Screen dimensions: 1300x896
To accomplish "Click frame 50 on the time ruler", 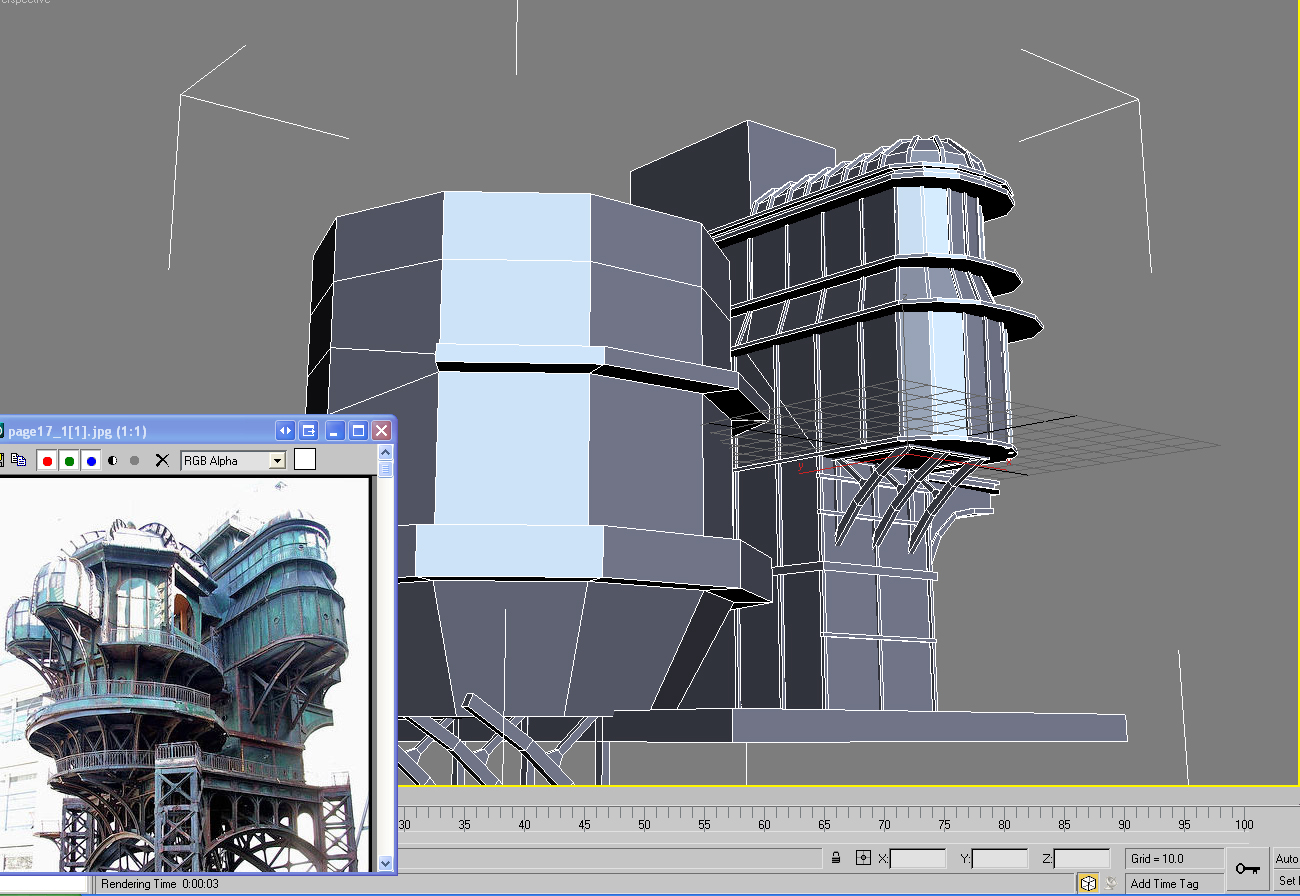I will point(644,825).
